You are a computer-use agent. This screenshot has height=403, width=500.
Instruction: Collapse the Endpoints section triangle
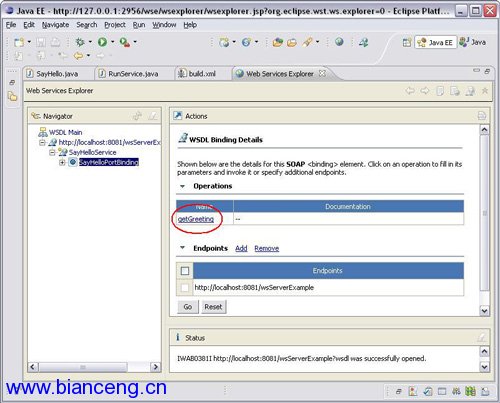point(182,248)
